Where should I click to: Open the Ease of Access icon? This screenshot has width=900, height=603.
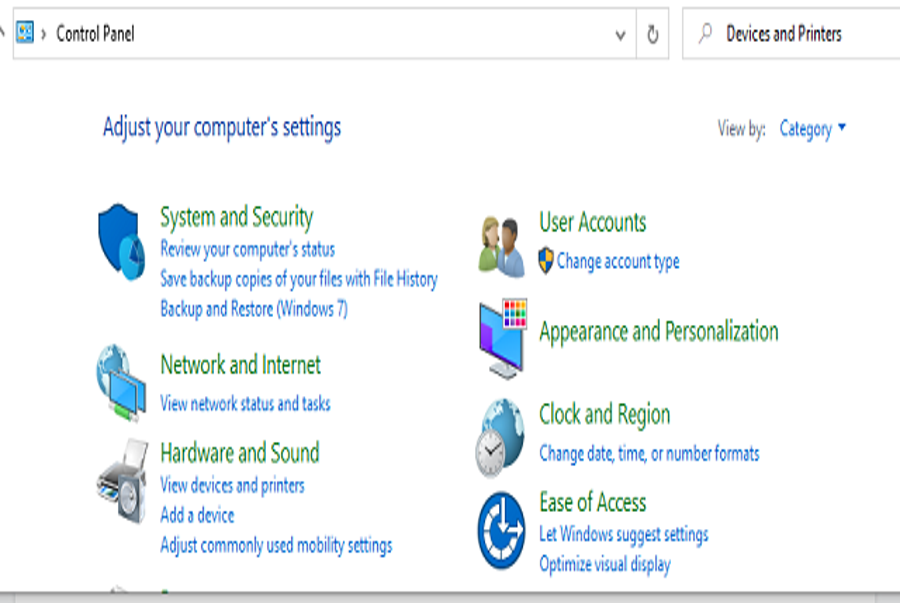pyautogui.click(x=501, y=530)
